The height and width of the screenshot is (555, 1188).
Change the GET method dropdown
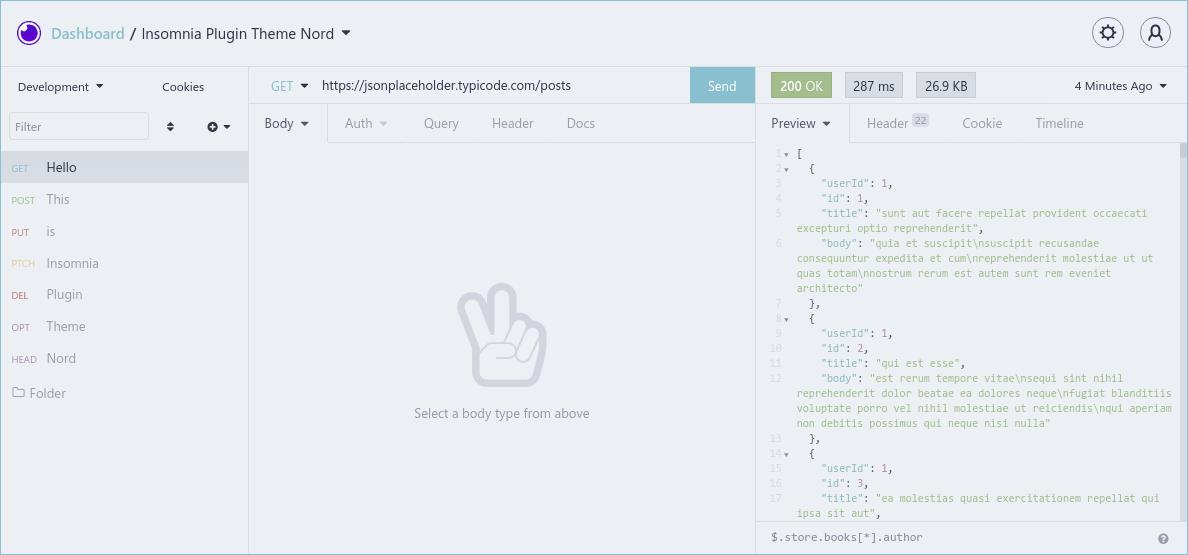point(289,86)
